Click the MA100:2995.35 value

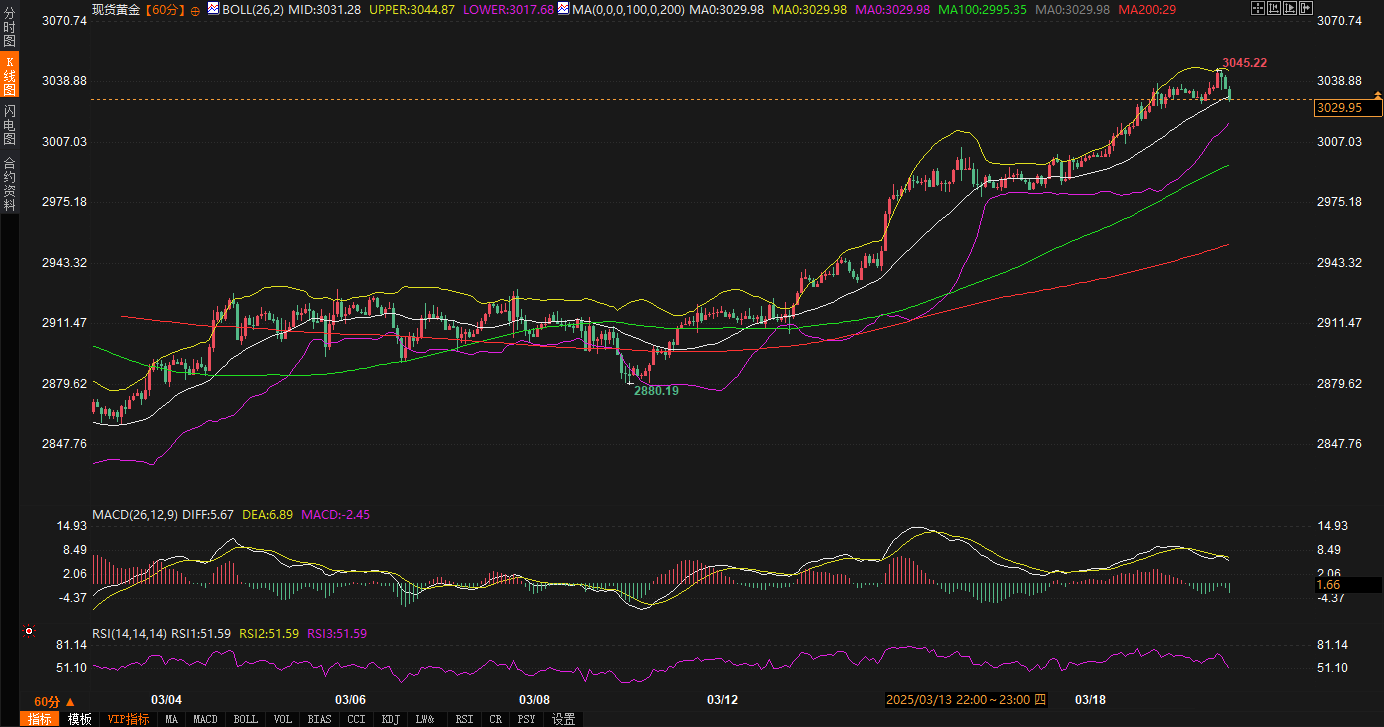982,9
